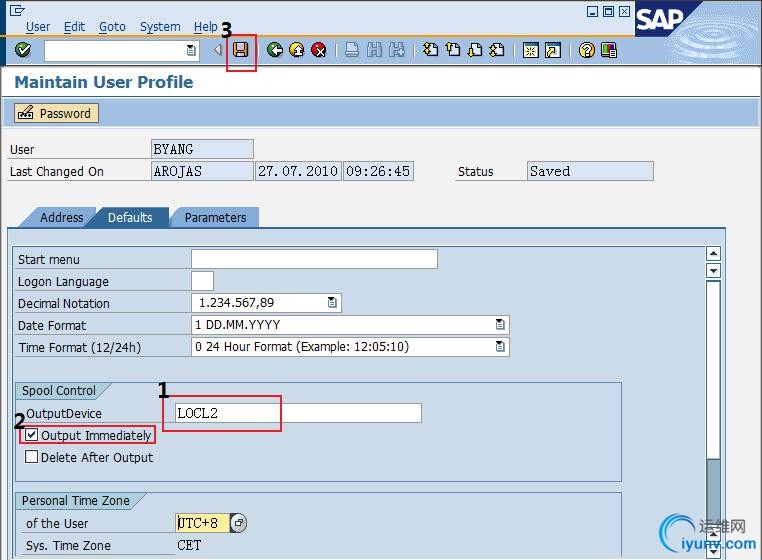Click the scroll up arrow in Defaults panel
The image size is (762, 560).
tap(713, 253)
